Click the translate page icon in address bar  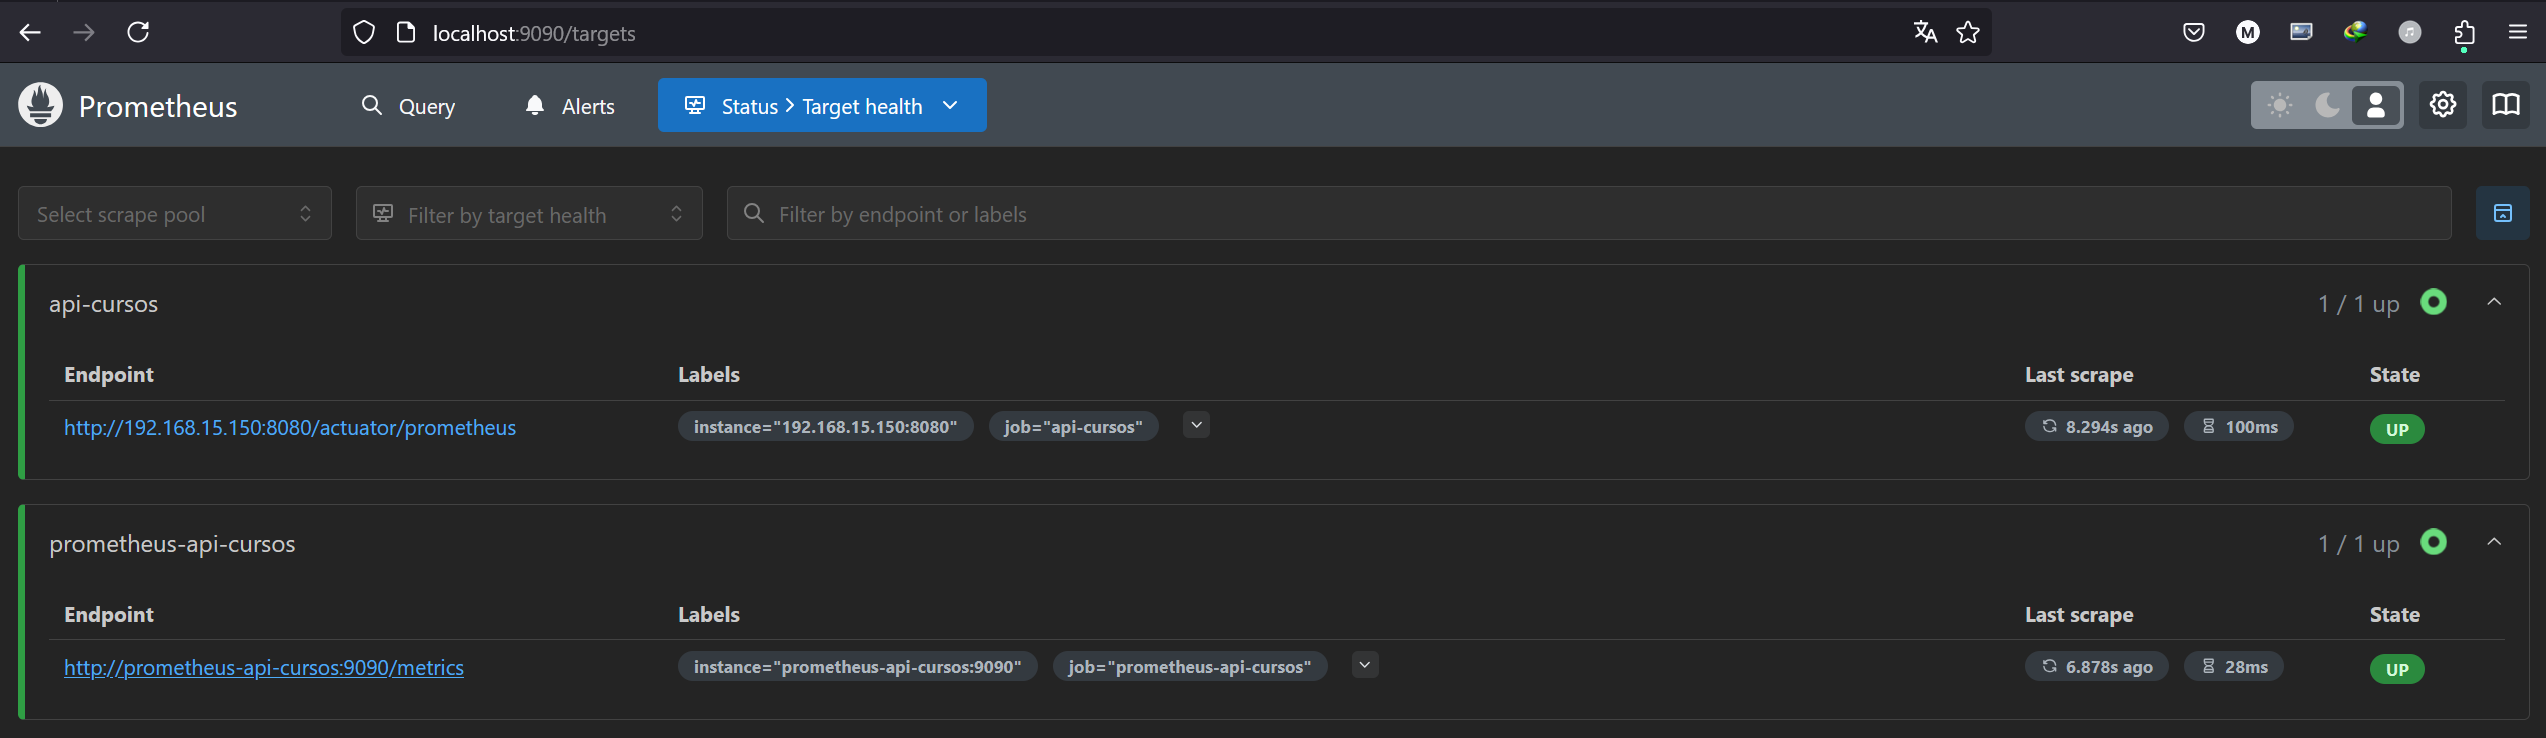(1925, 33)
